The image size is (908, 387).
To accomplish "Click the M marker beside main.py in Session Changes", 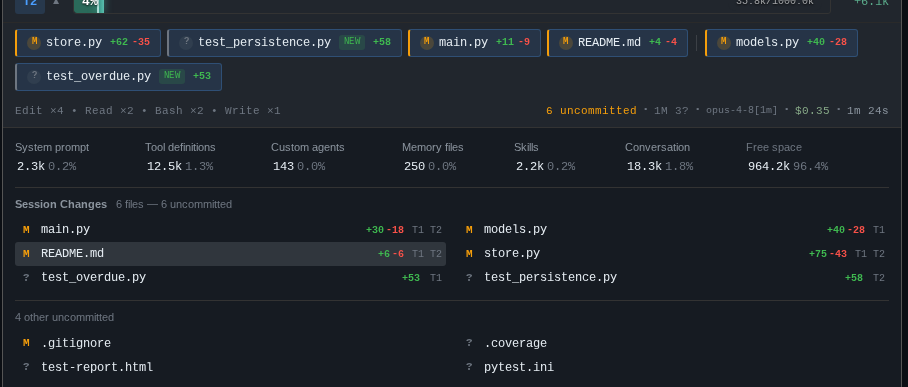I will pyautogui.click(x=26, y=230).
